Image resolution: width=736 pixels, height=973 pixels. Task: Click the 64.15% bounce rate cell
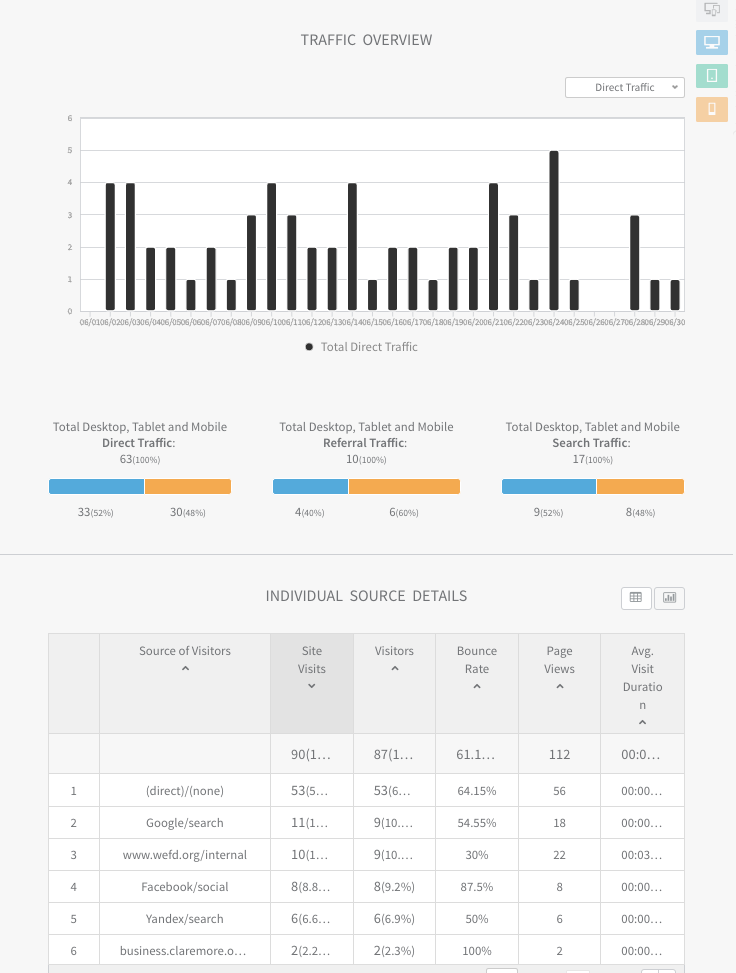tap(477, 791)
